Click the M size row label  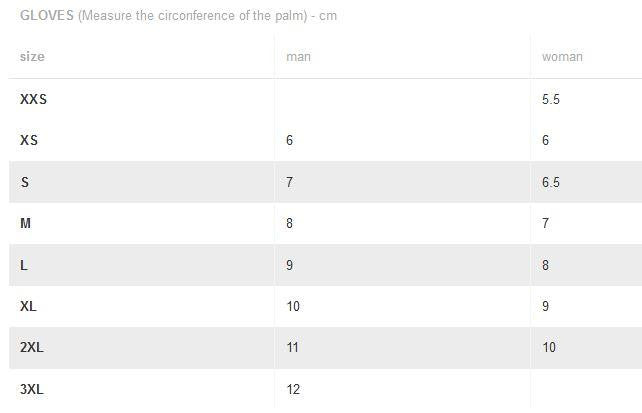coord(25,223)
